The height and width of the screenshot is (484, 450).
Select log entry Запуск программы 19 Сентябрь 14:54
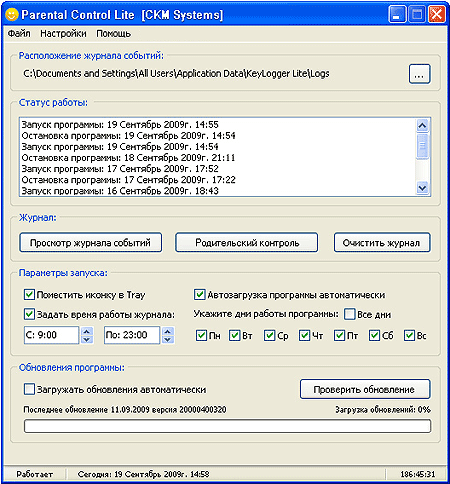coord(120,147)
